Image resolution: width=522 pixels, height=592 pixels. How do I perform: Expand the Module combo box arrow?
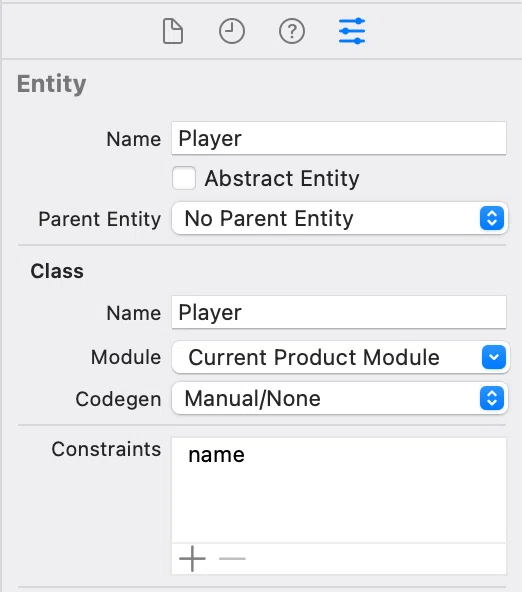pyautogui.click(x=494, y=357)
